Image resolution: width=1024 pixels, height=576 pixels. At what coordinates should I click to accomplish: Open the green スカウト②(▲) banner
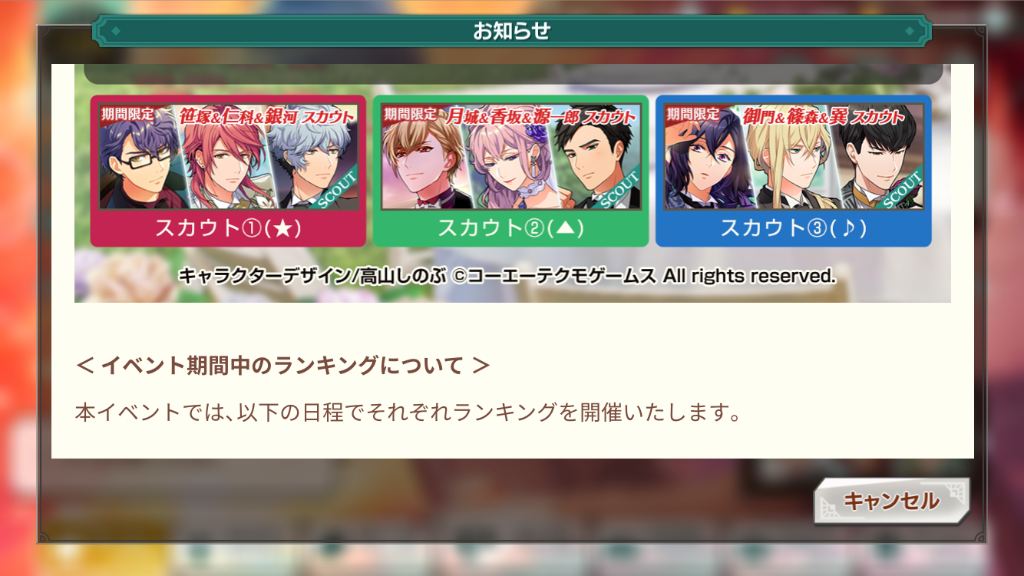click(x=511, y=171)
